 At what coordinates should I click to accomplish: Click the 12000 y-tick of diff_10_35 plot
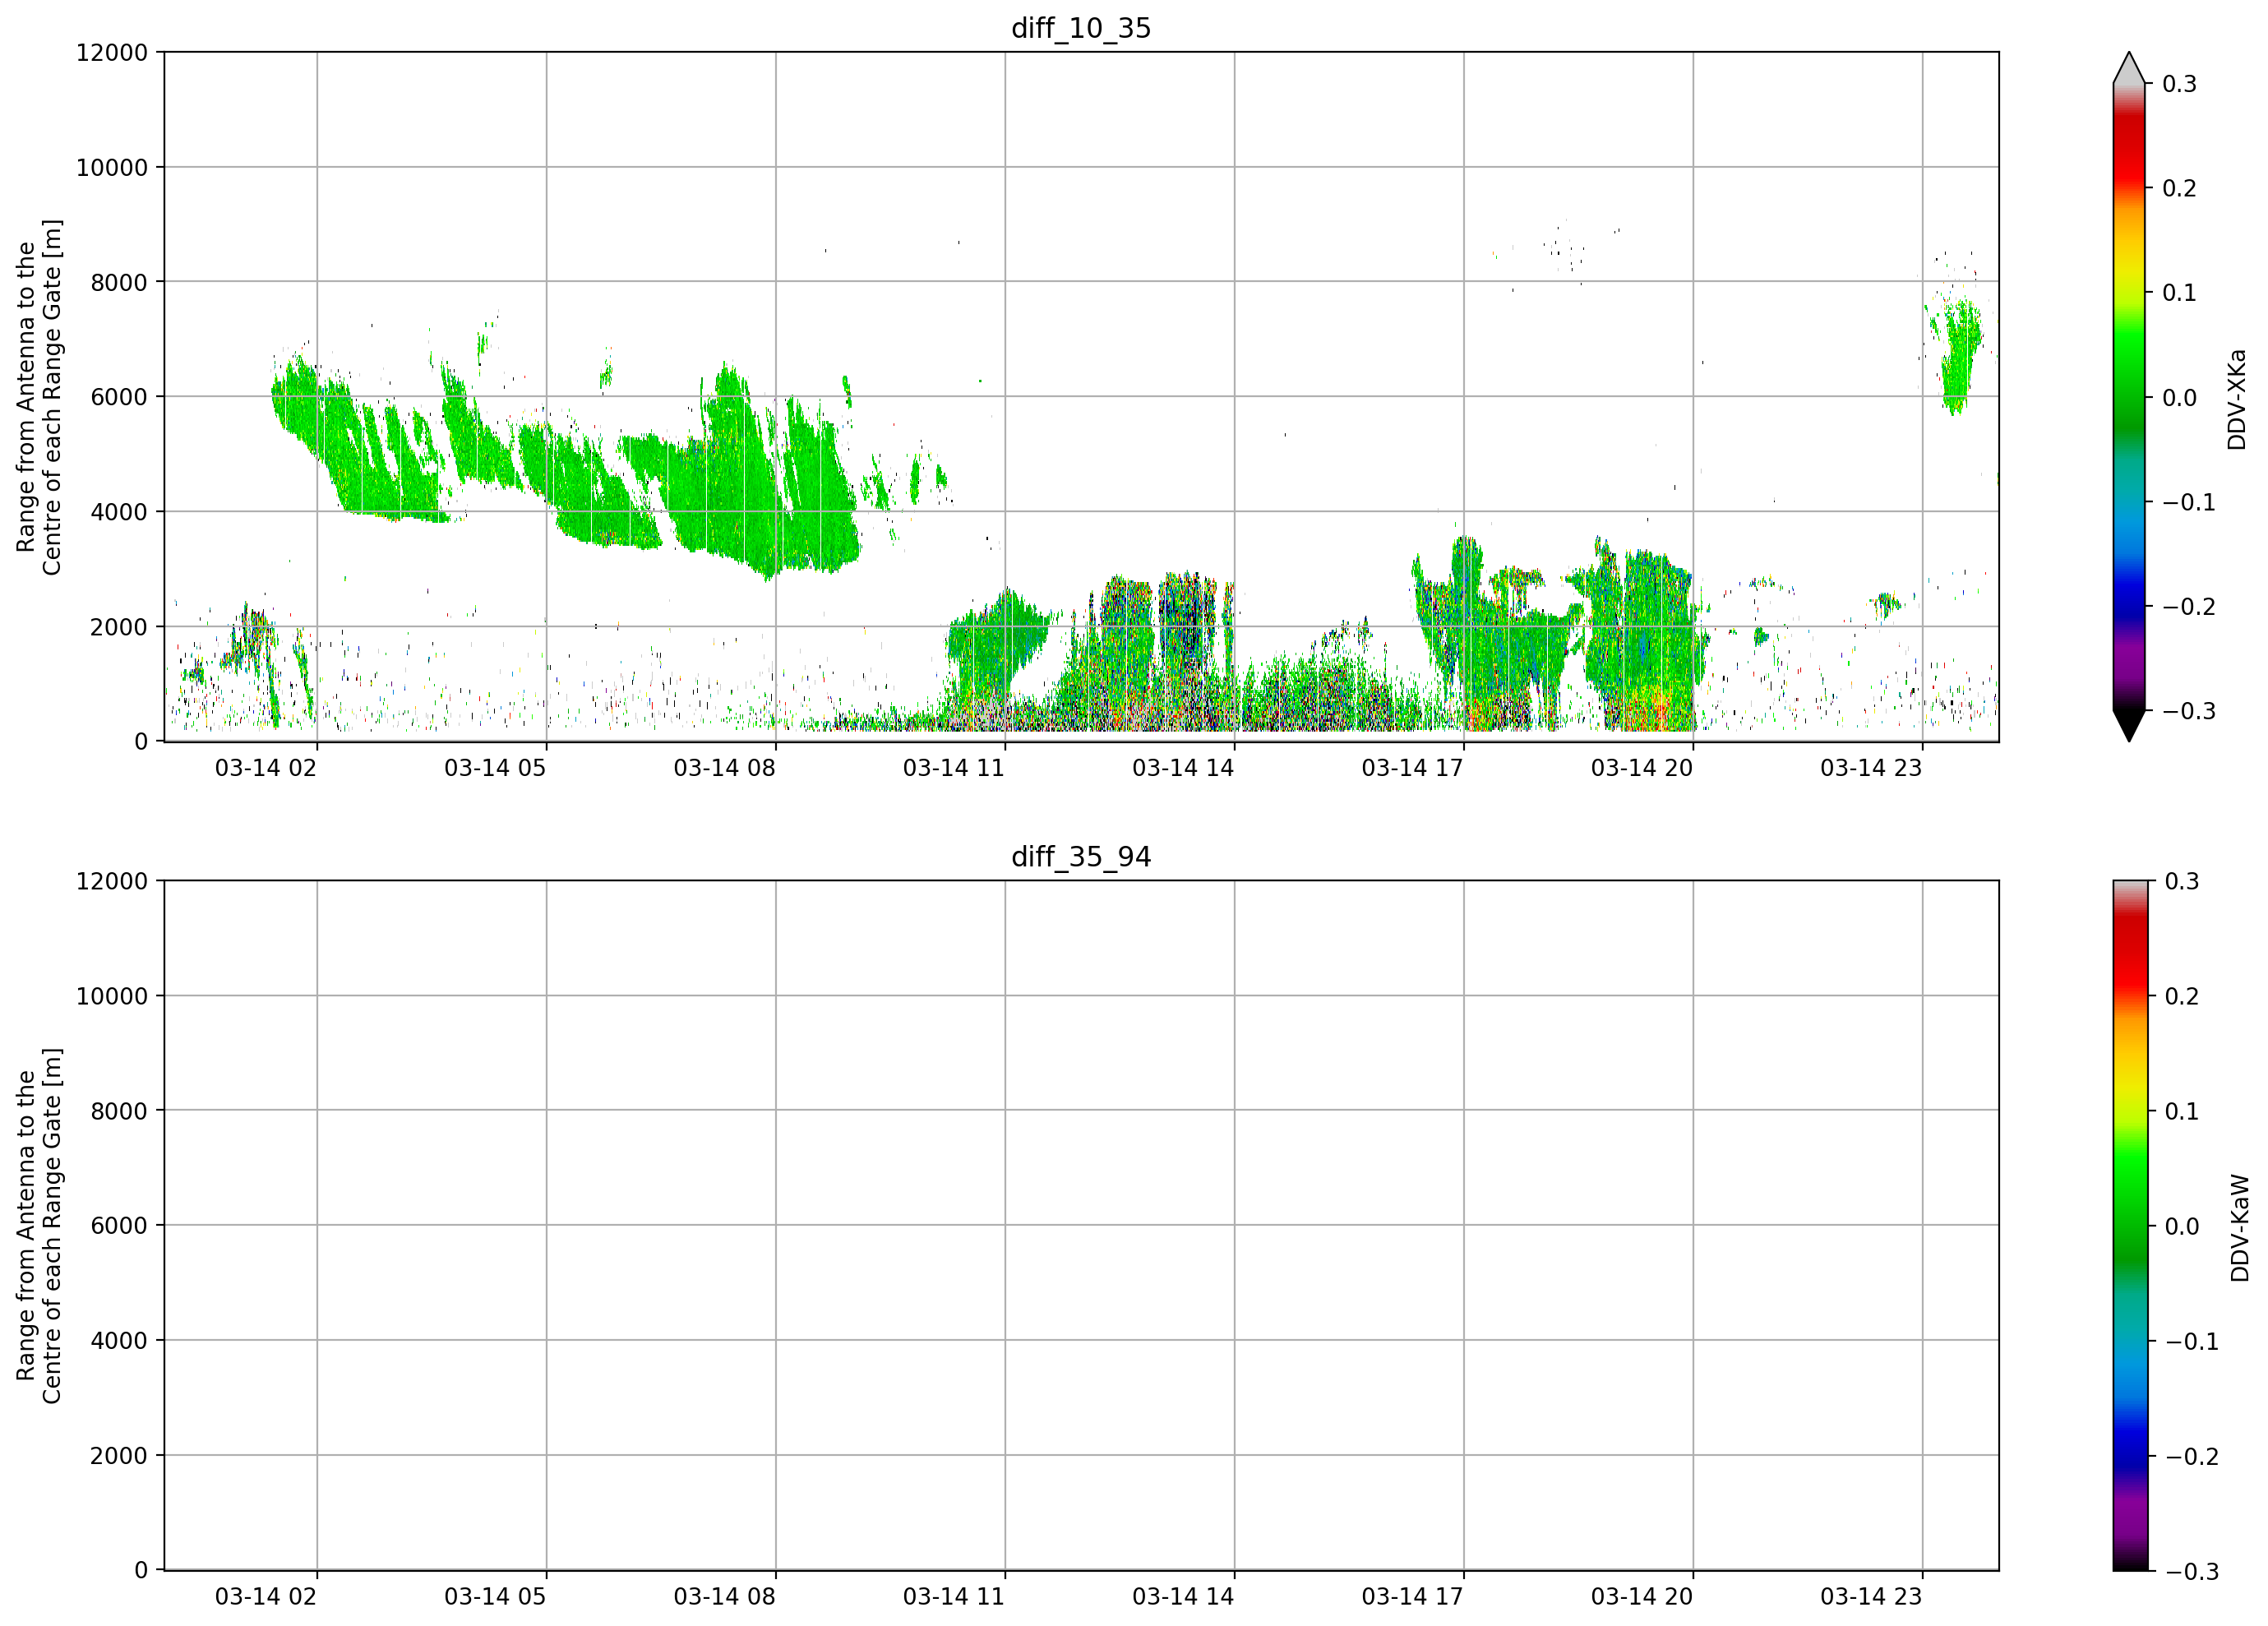click(x=112, y=52)
